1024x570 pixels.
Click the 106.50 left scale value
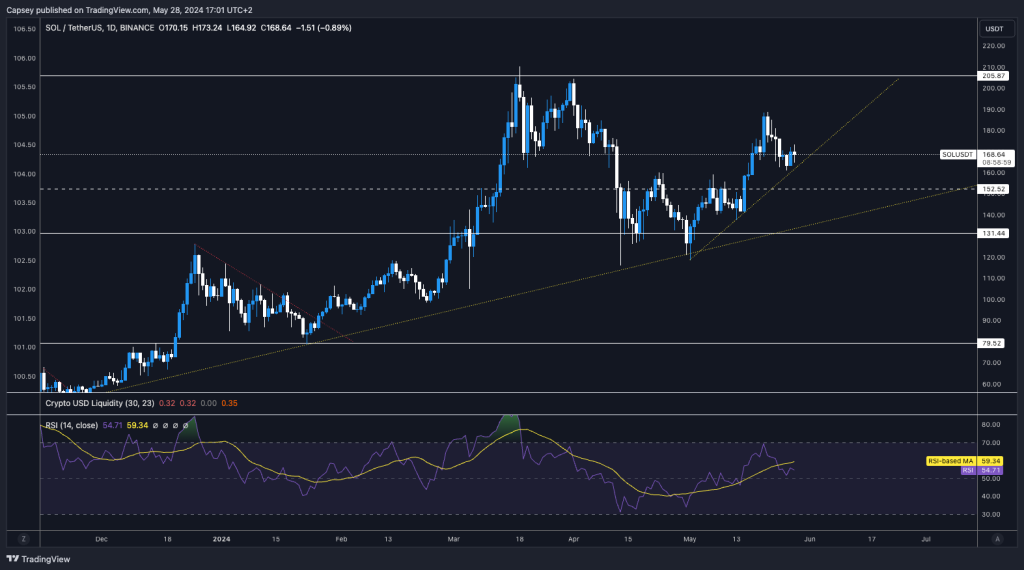[24, 29]
